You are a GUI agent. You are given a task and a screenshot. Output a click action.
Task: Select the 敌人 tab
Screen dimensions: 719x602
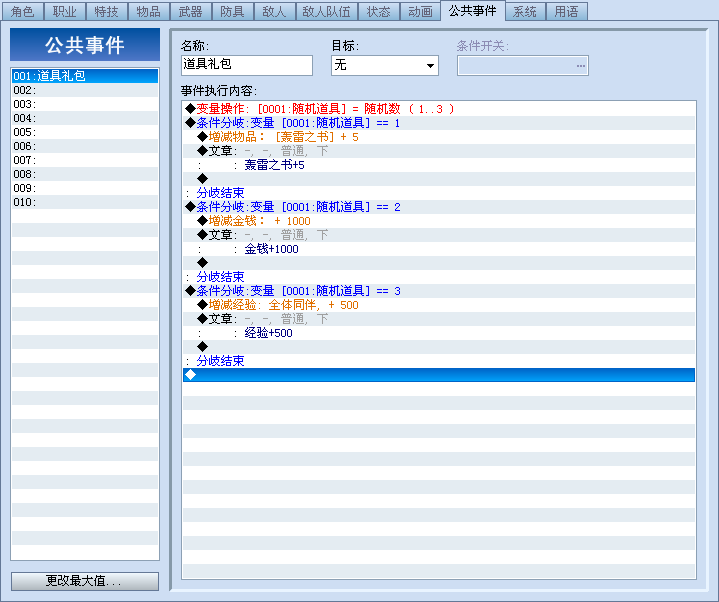[x=274, y=11]
